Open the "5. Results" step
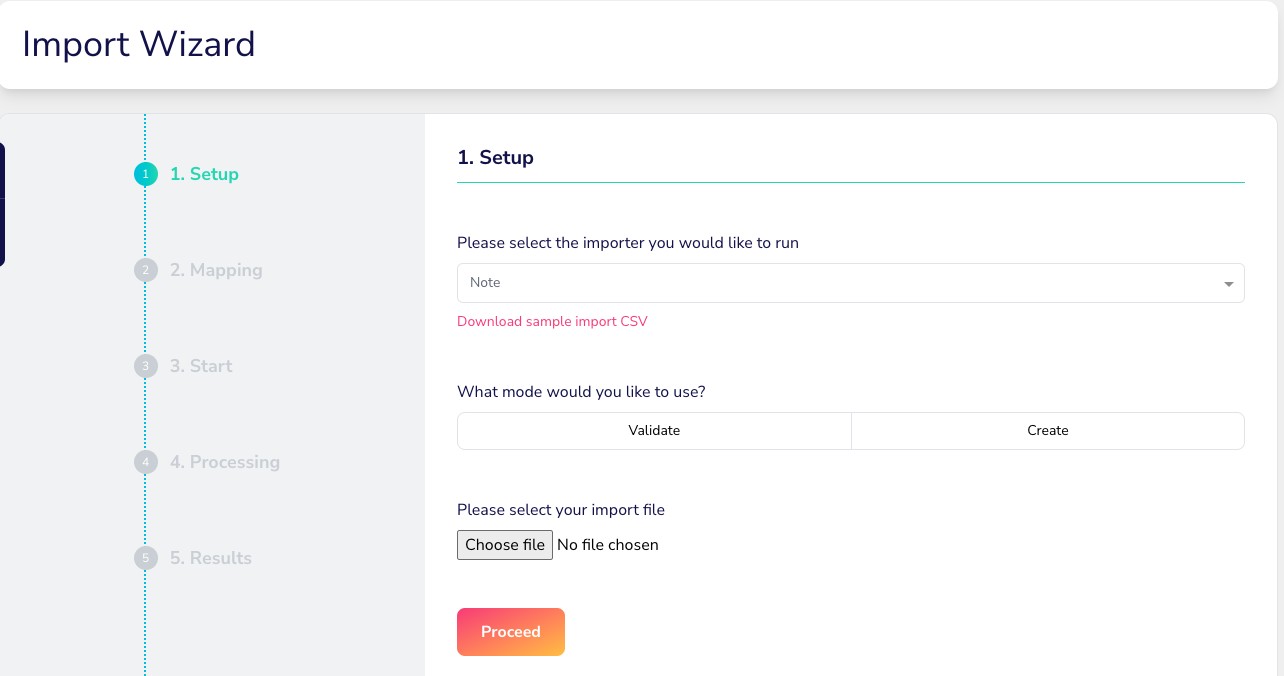Screen dimensions: 1284x676 click(x=211, y=558)
